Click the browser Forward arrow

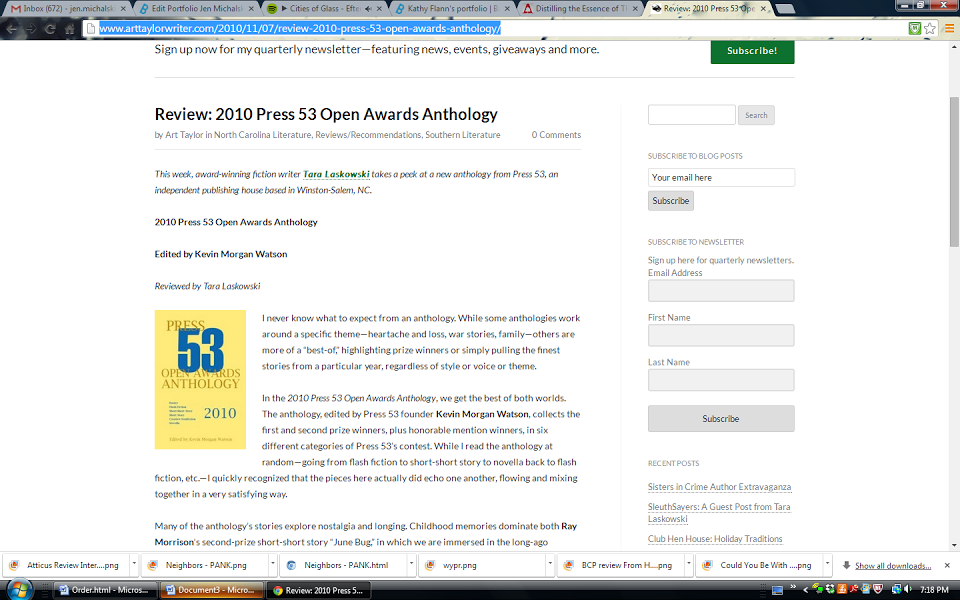pos(31,28)
